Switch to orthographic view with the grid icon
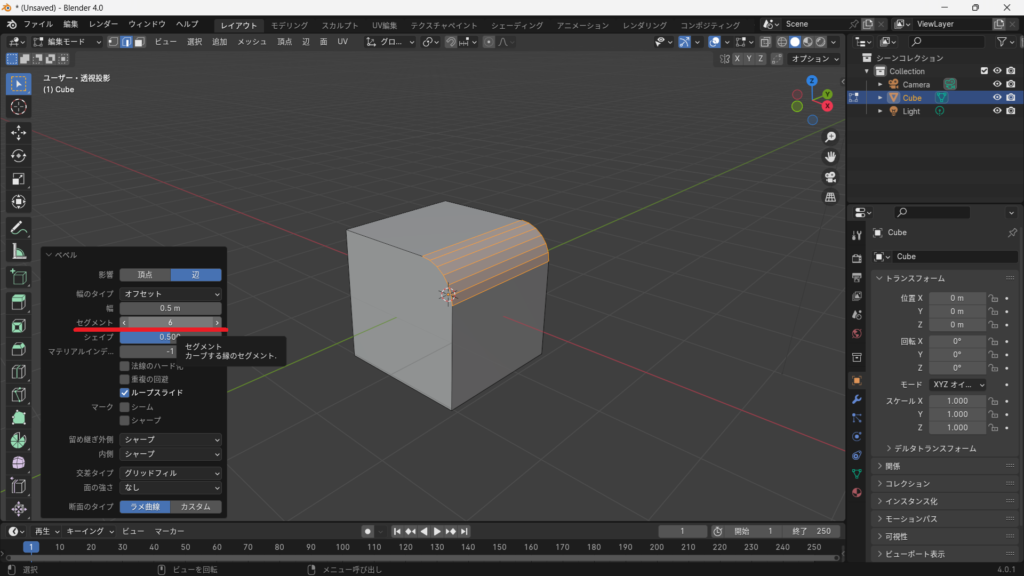This screenshot has width=1024, height=576. (830, 197)
